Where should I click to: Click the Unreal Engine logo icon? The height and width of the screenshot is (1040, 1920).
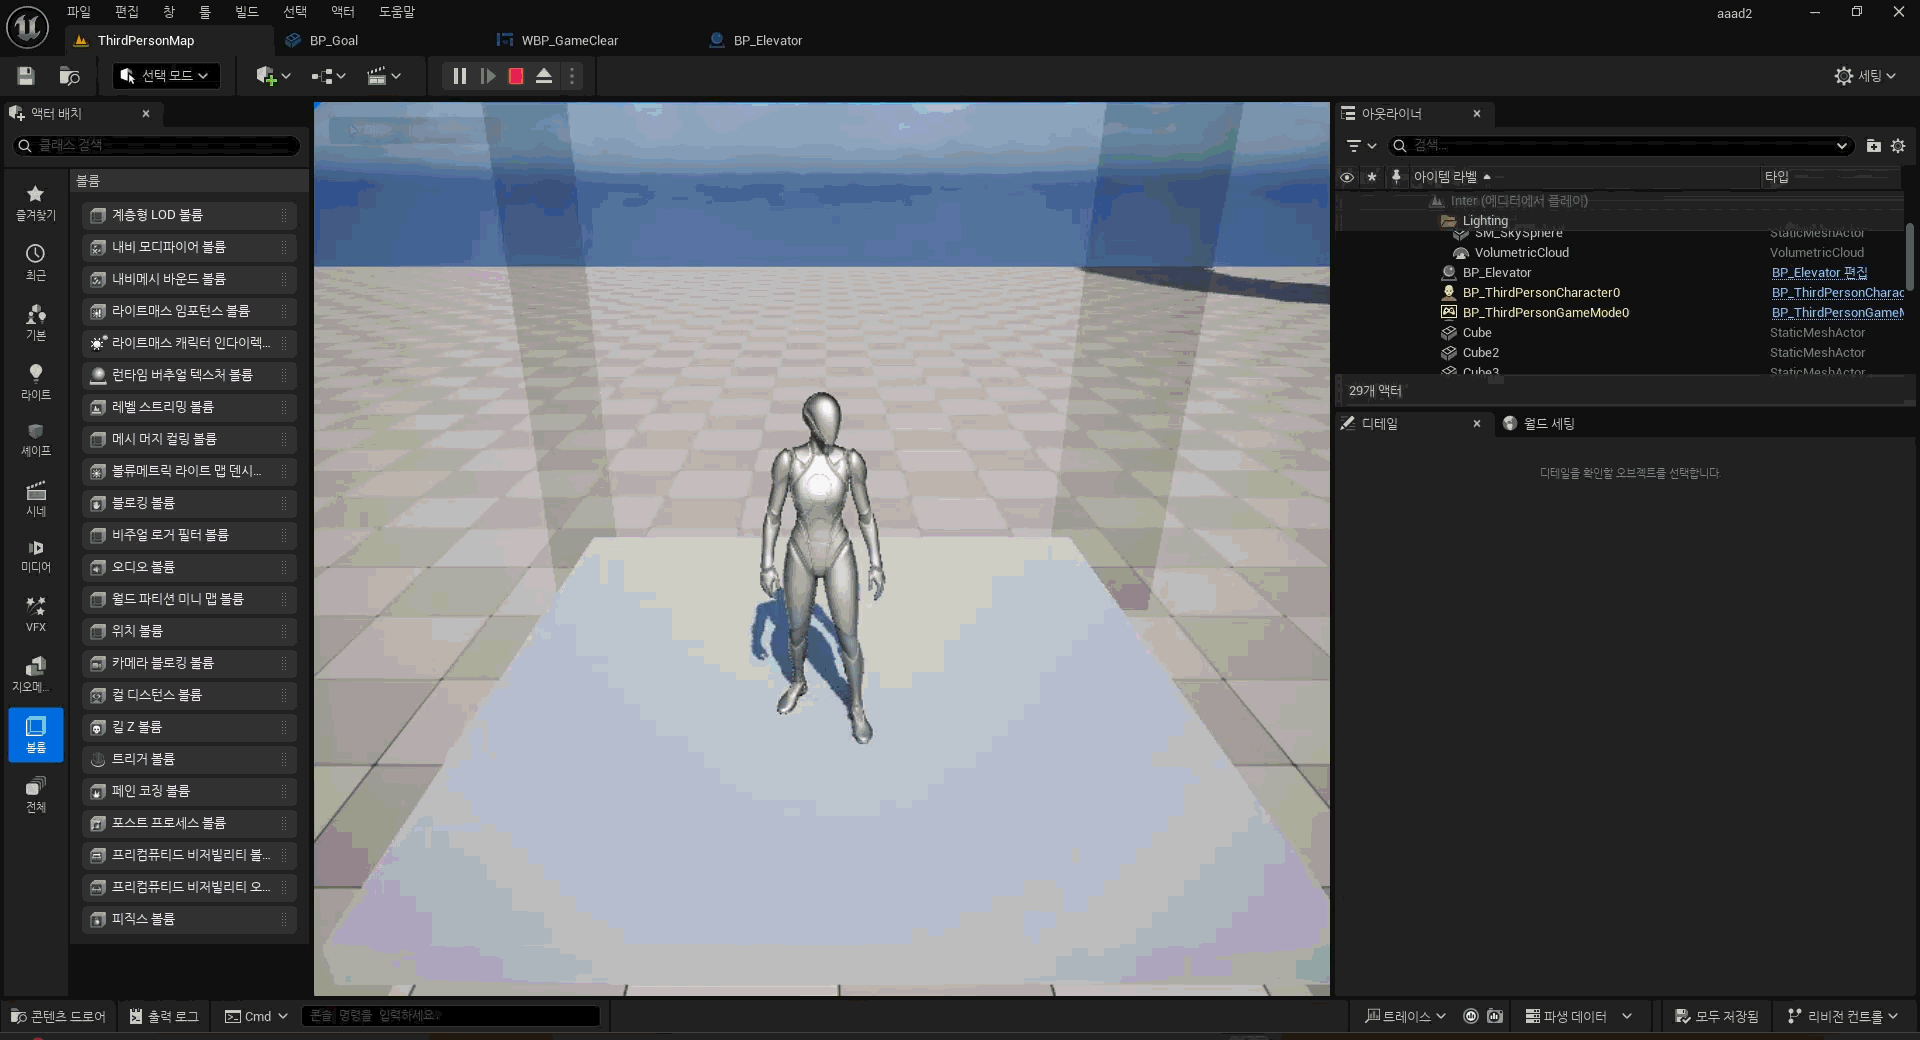27,27
